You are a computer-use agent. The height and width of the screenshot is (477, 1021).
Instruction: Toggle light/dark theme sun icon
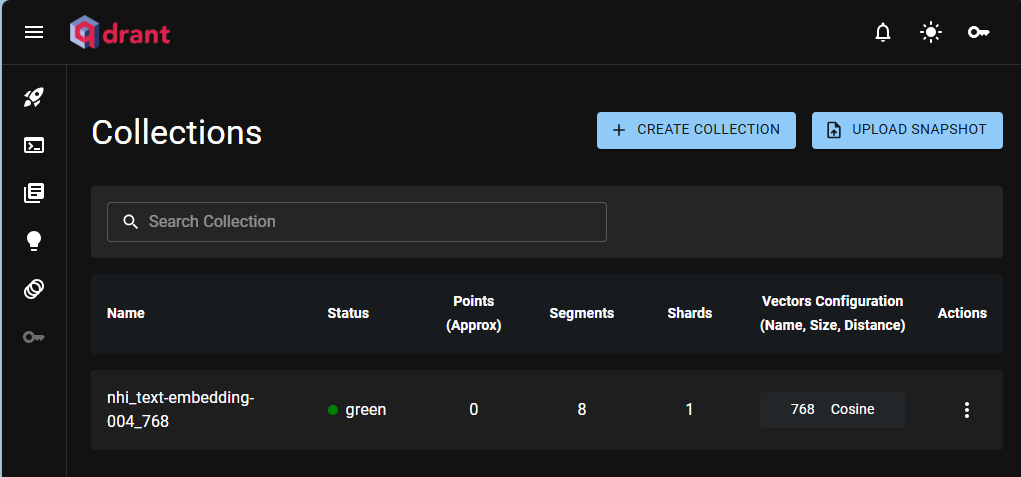pos(931,33)
